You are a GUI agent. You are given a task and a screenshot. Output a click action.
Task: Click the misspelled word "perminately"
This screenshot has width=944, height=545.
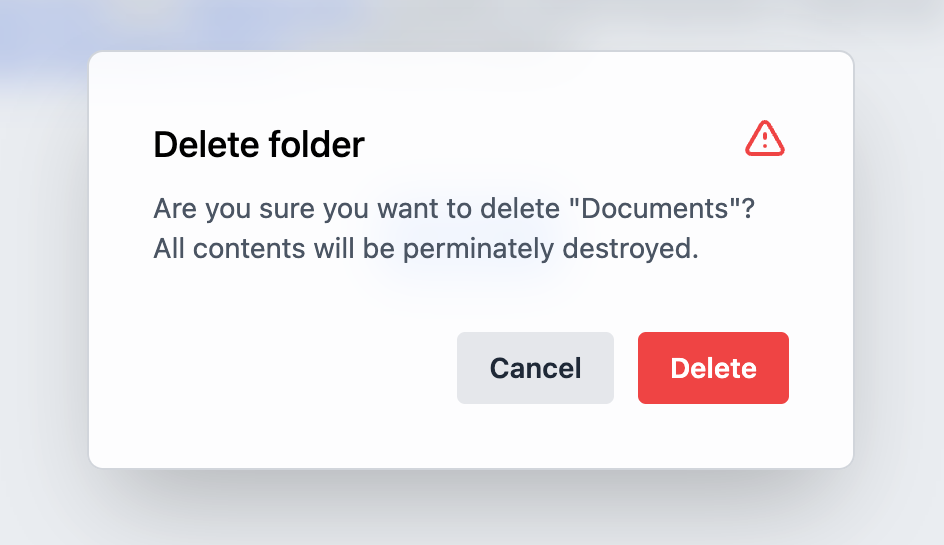[477, 249]
